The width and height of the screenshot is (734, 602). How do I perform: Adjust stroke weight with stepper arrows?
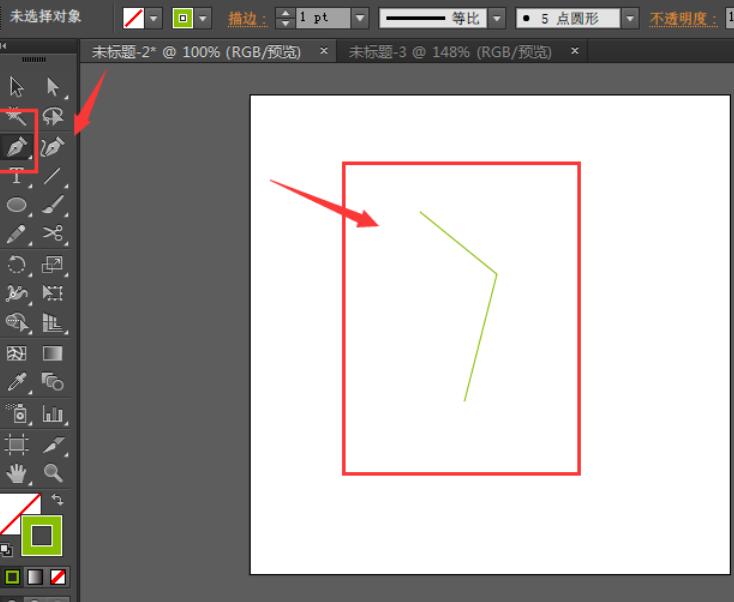(285, 18)
